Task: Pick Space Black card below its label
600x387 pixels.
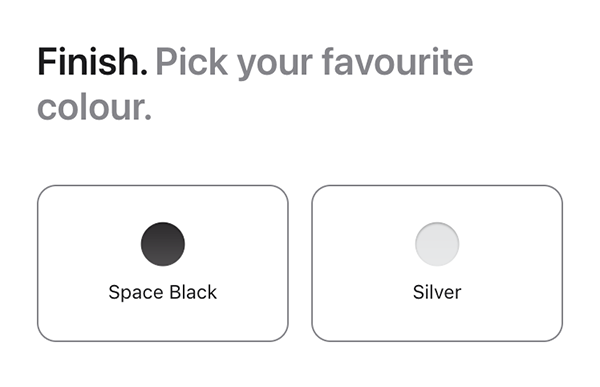Action: click(163, 322)
